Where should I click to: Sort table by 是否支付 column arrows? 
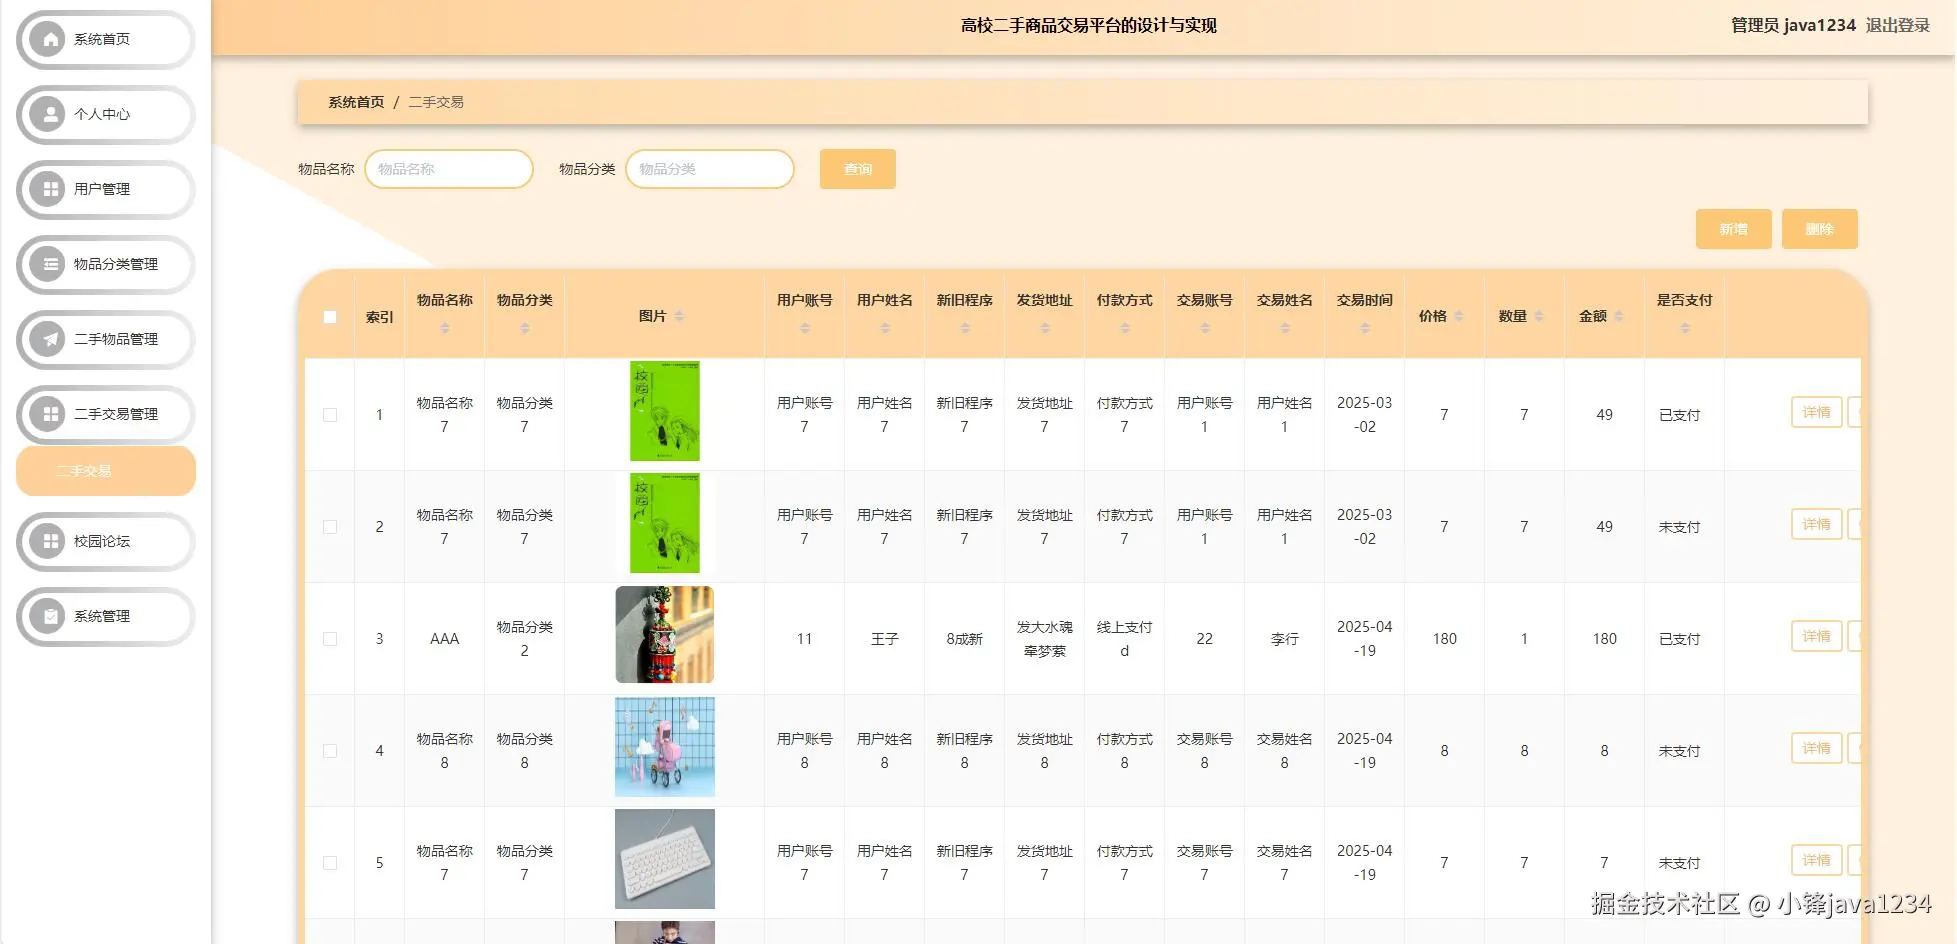pos(1685,328)
